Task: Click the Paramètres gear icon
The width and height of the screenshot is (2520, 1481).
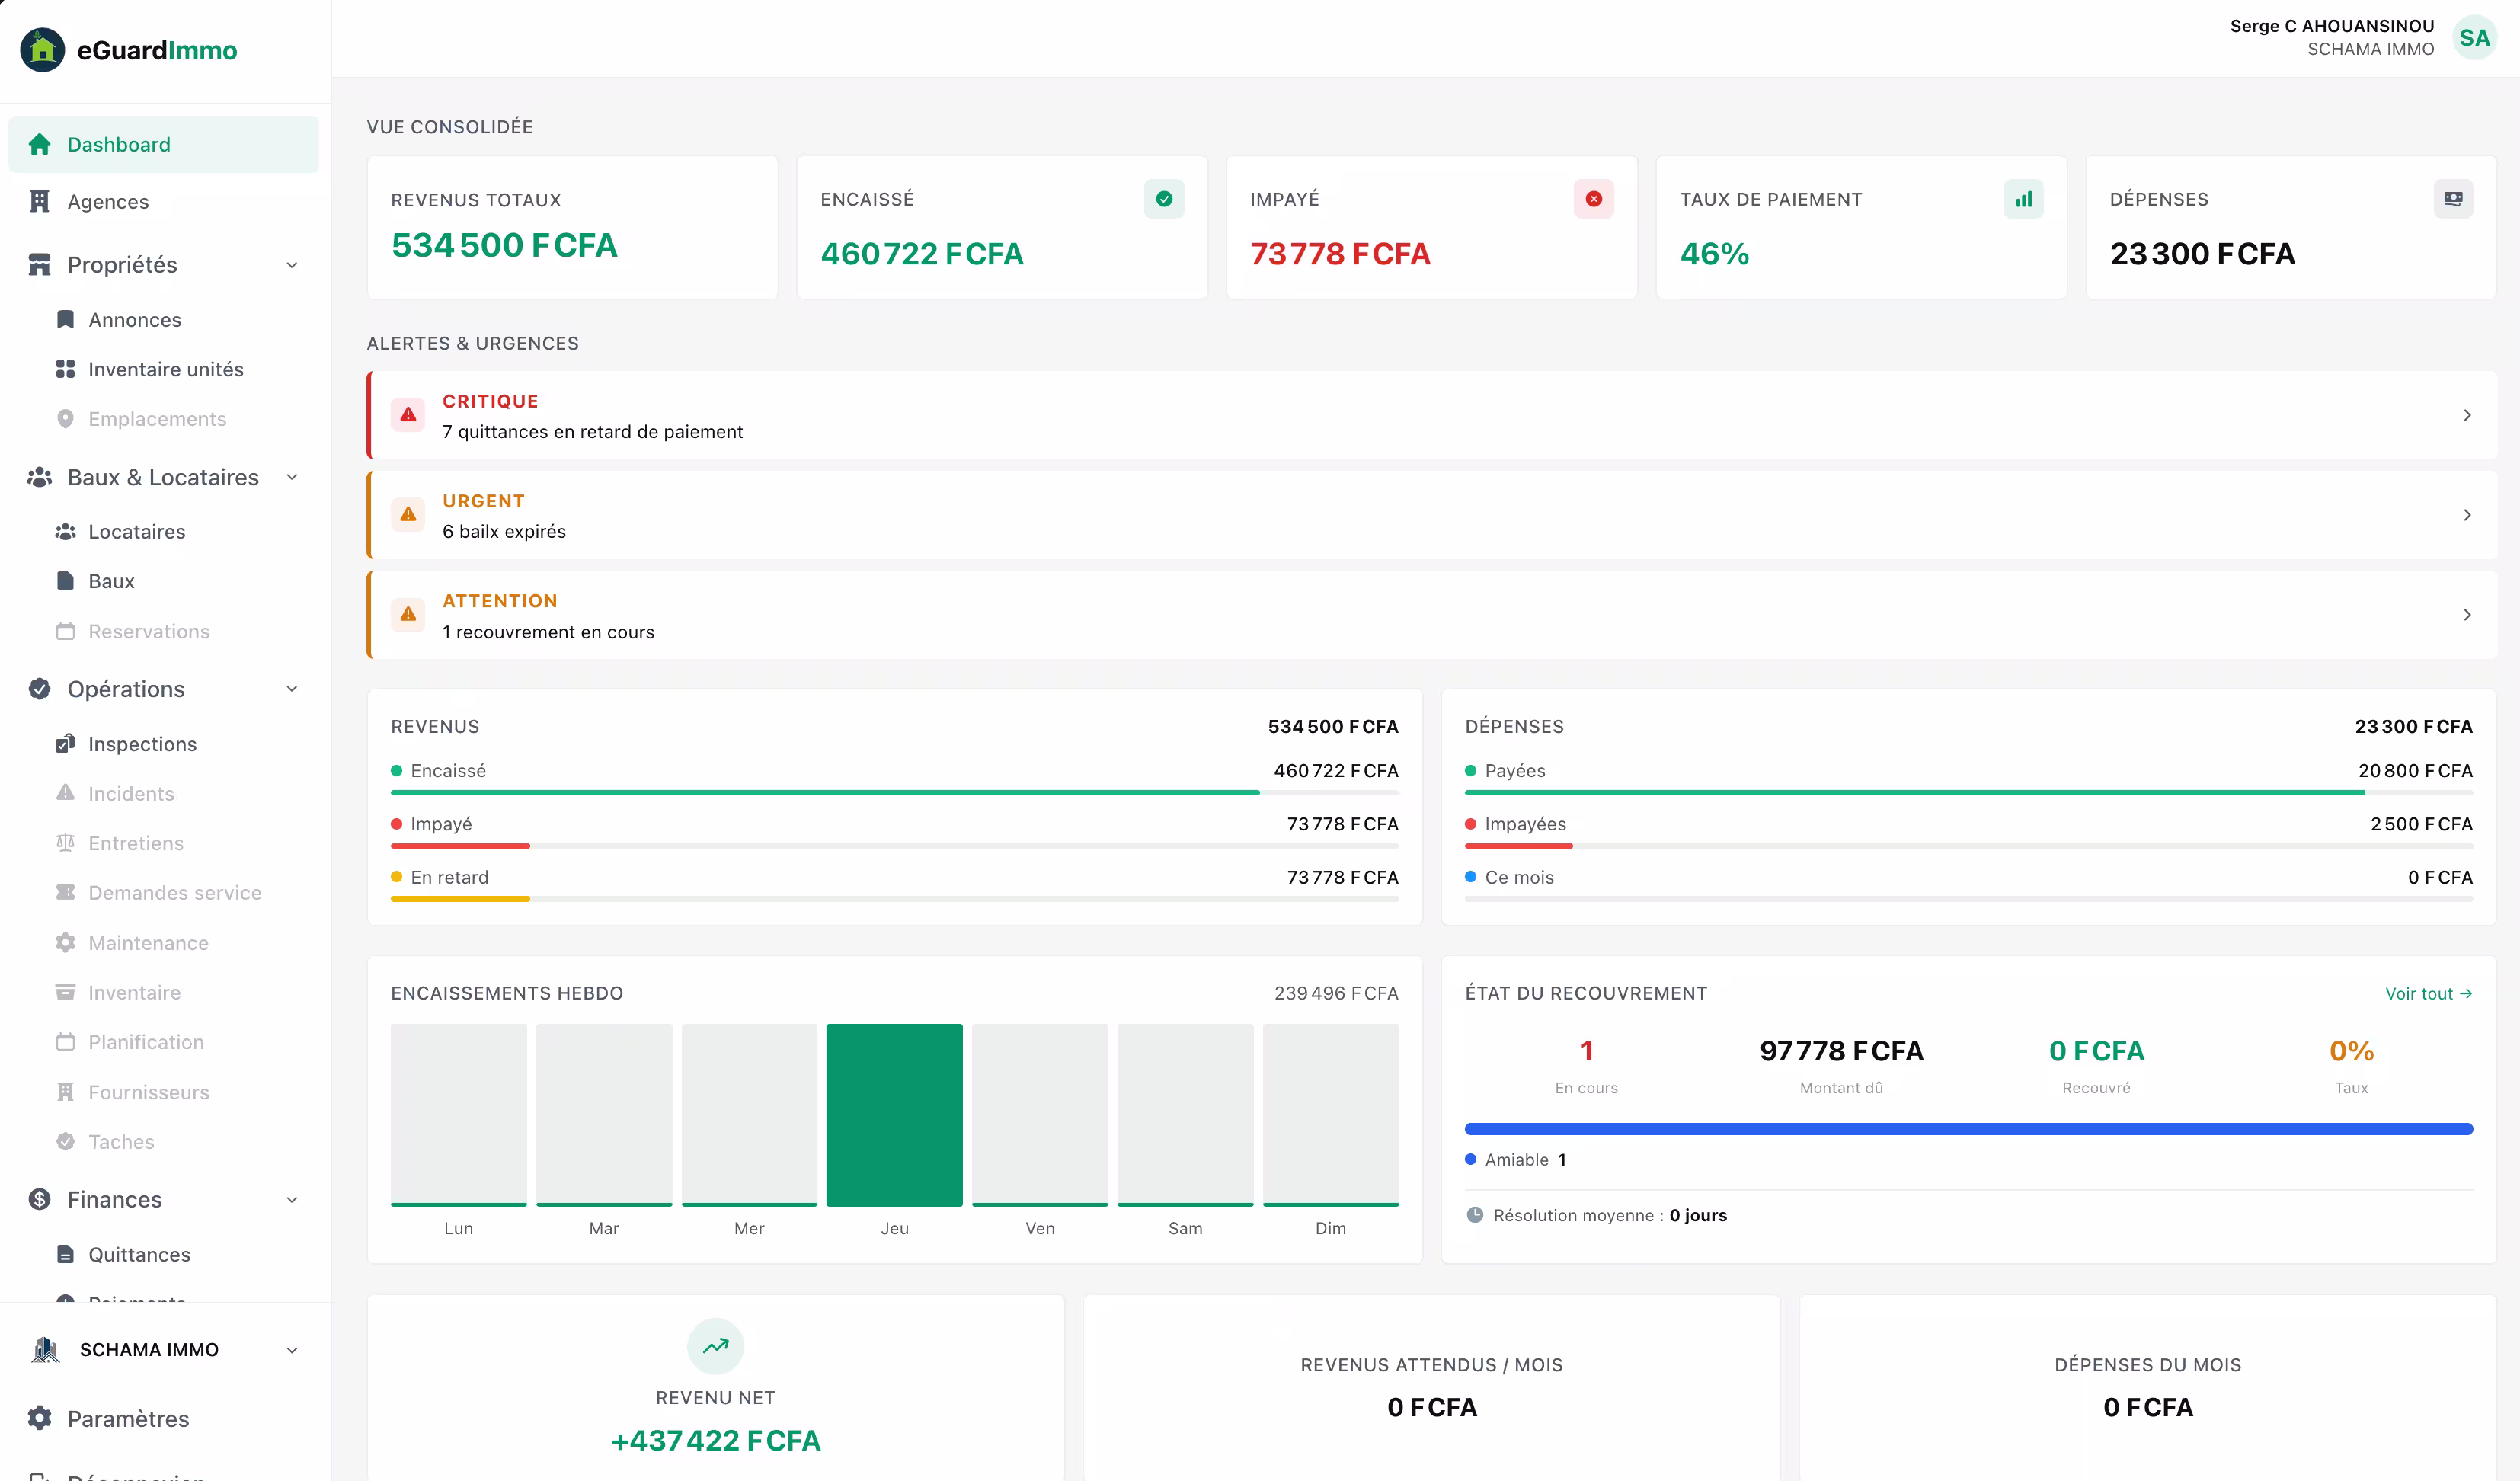Action: [x=40, y=1418]
